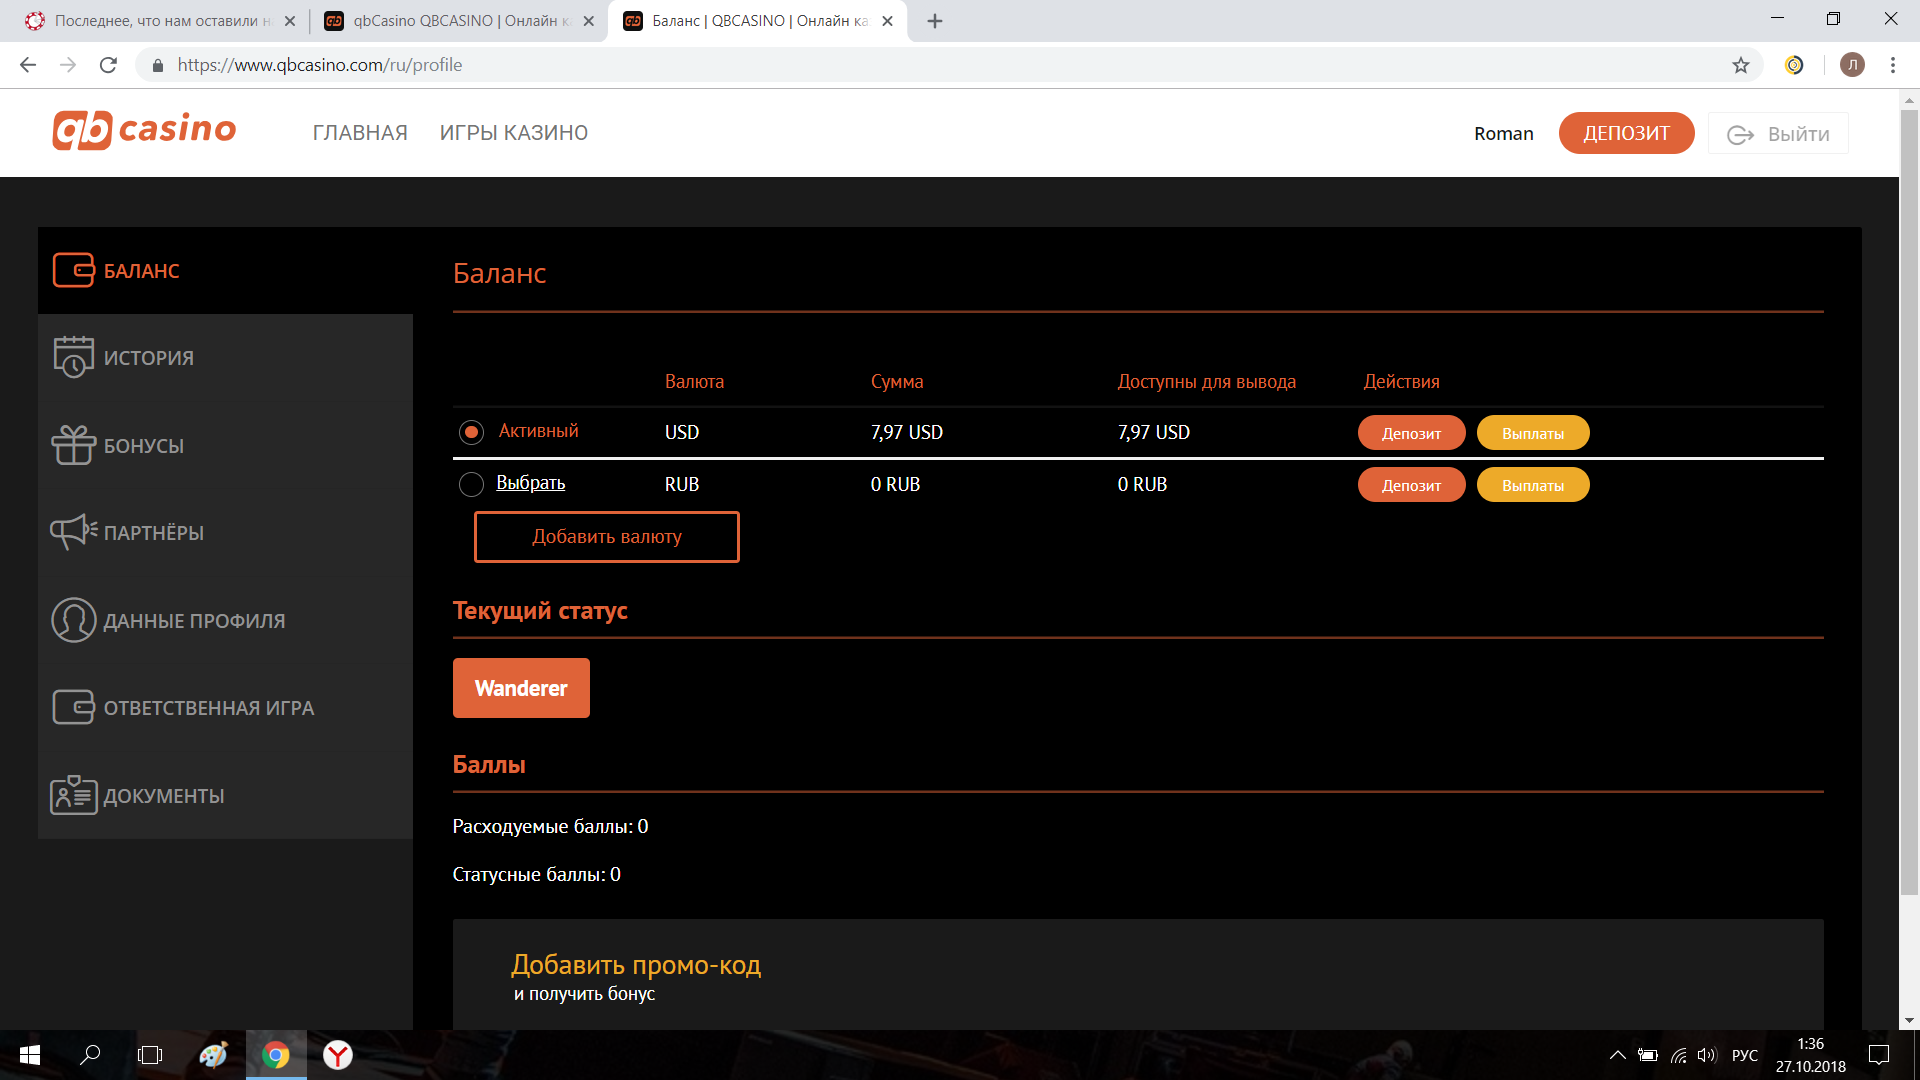Click the Партнёры megaphone icon
This screenshot has height=1080, width=1920.
(x=73, y=532)
